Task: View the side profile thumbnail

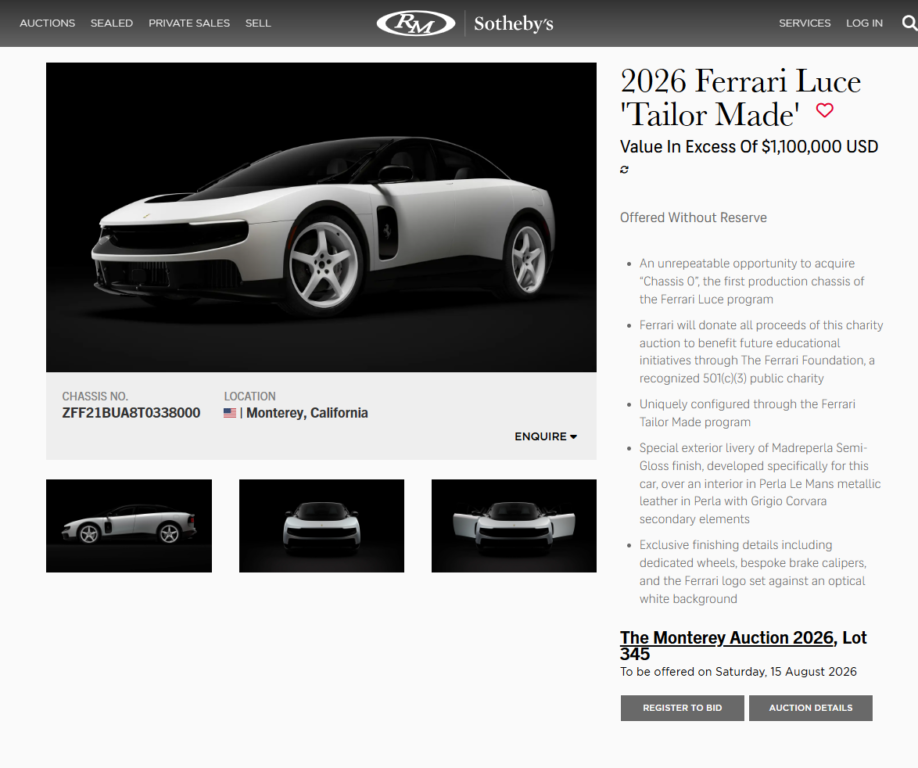Action: tap(129, 526)
